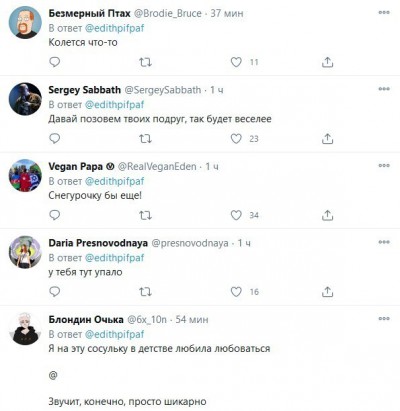Reply to Безмерный Птах's tweet

click(x=55, y=62)
